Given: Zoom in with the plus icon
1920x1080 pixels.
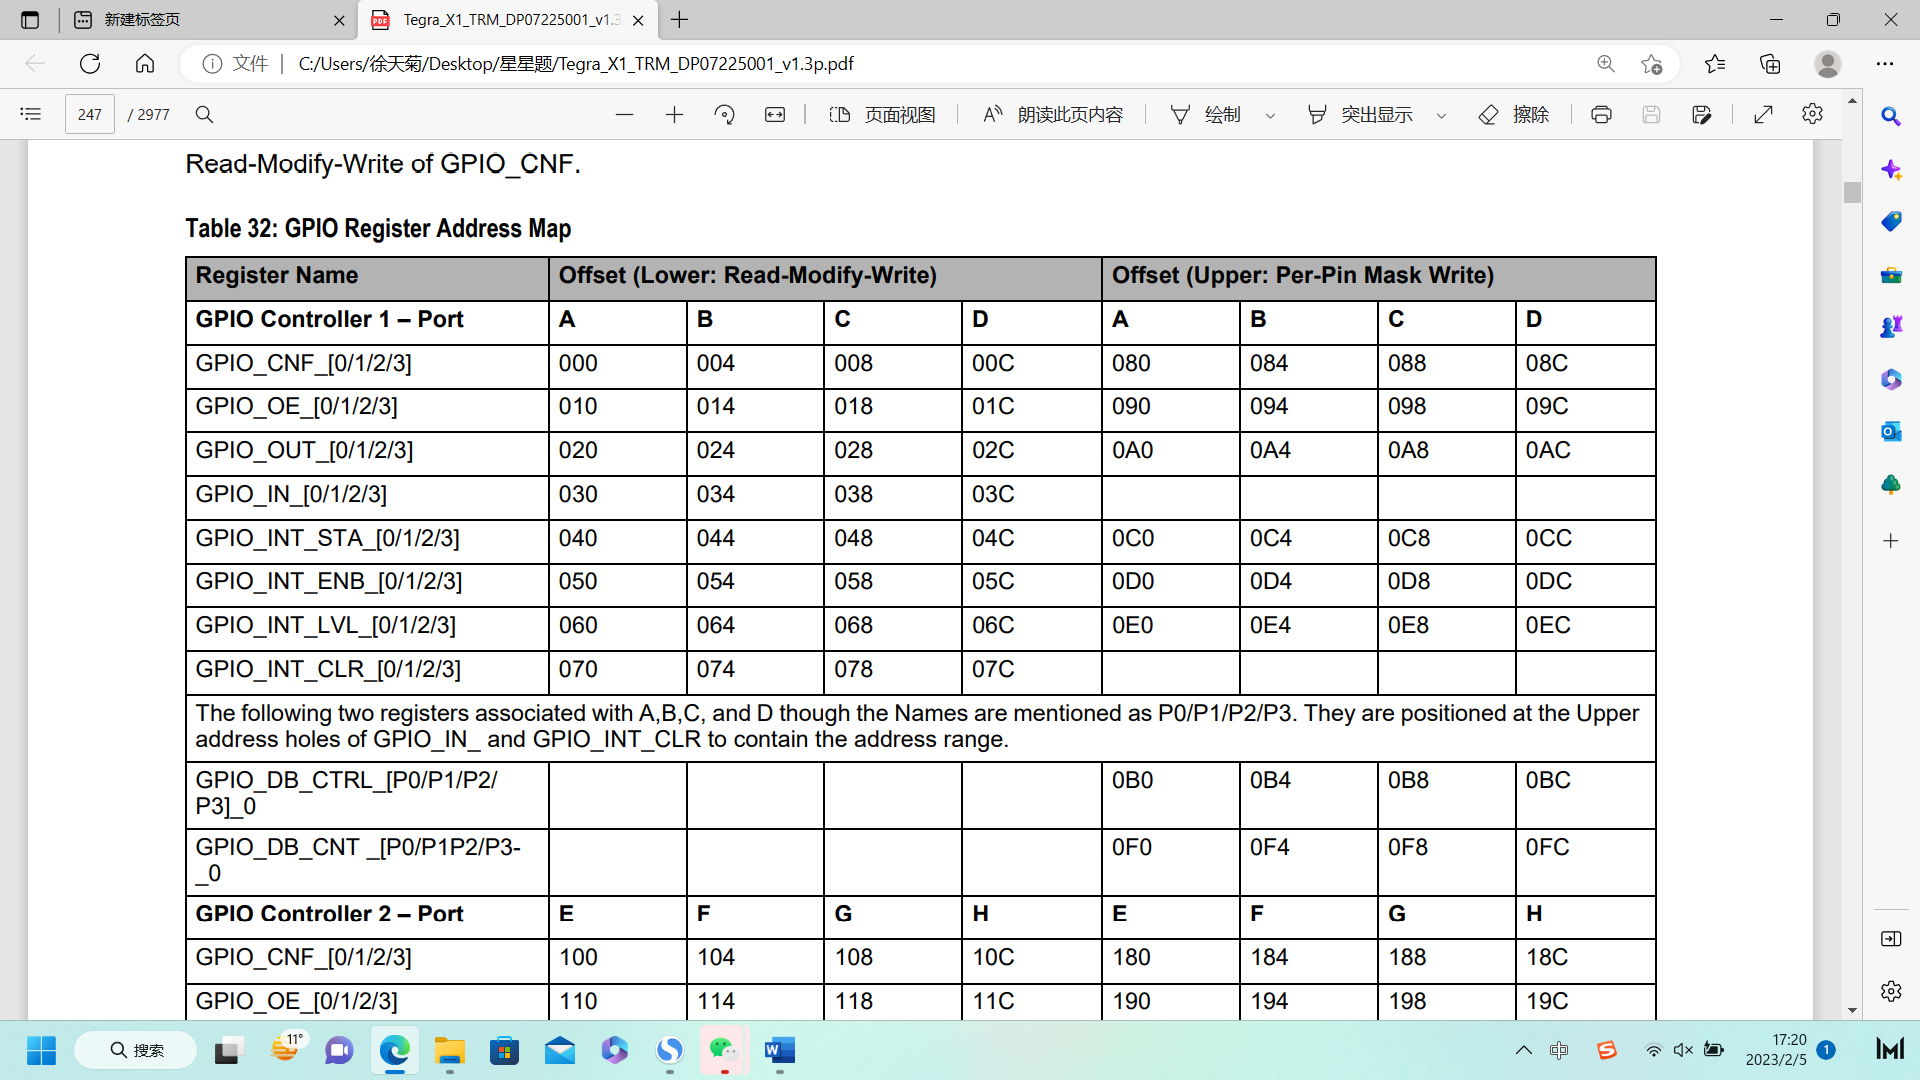Looking at the screenshot, I should coord(674,114).
